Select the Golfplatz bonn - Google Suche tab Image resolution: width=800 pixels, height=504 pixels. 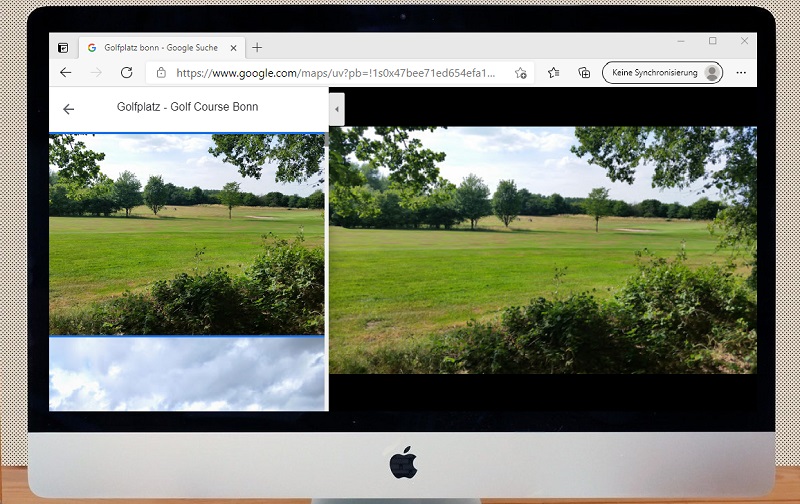pyautogui.click(x=162, y=48)
